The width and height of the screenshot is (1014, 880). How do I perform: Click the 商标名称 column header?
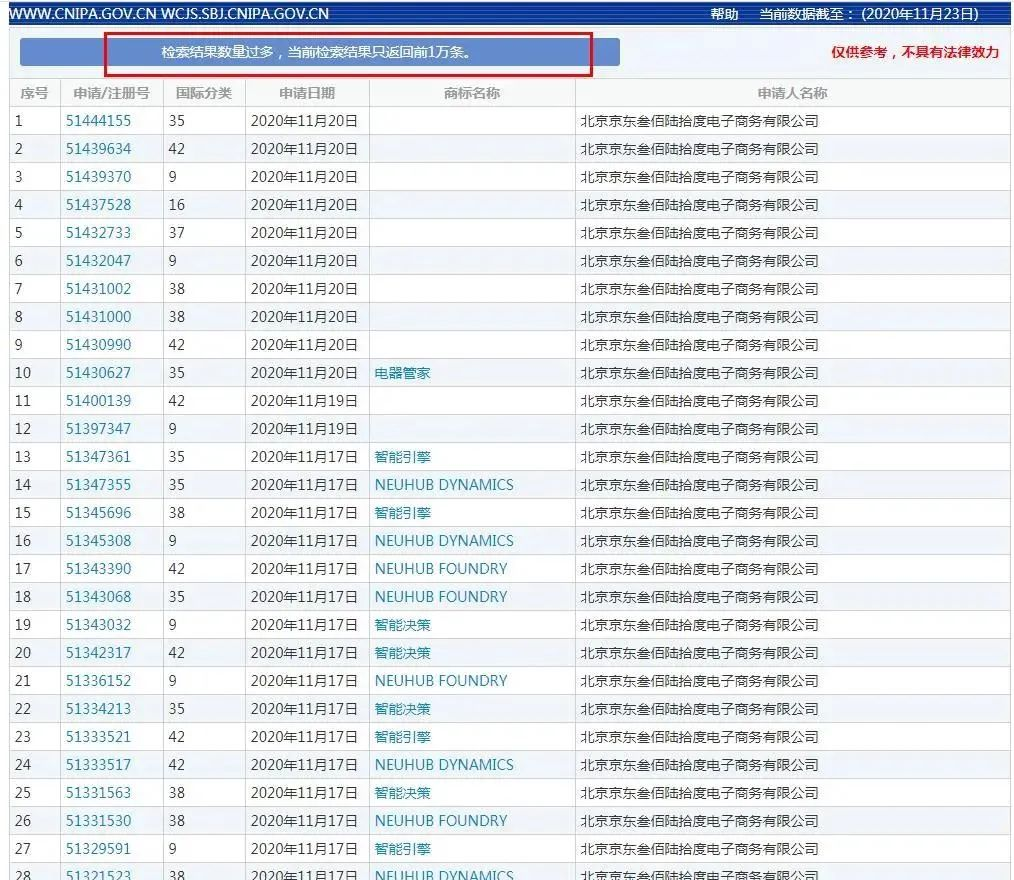pyautogui.click(x=472, y=93)
